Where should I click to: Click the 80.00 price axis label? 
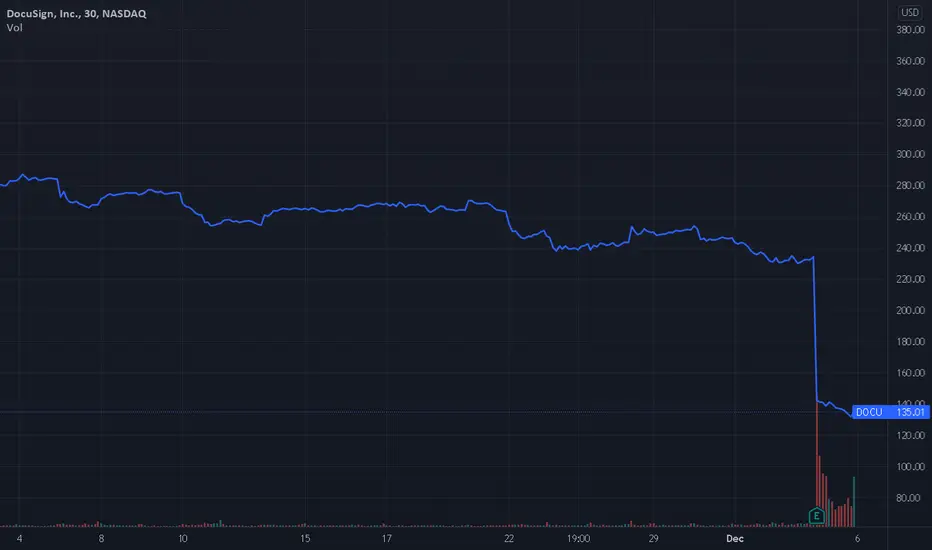(910, 498)
